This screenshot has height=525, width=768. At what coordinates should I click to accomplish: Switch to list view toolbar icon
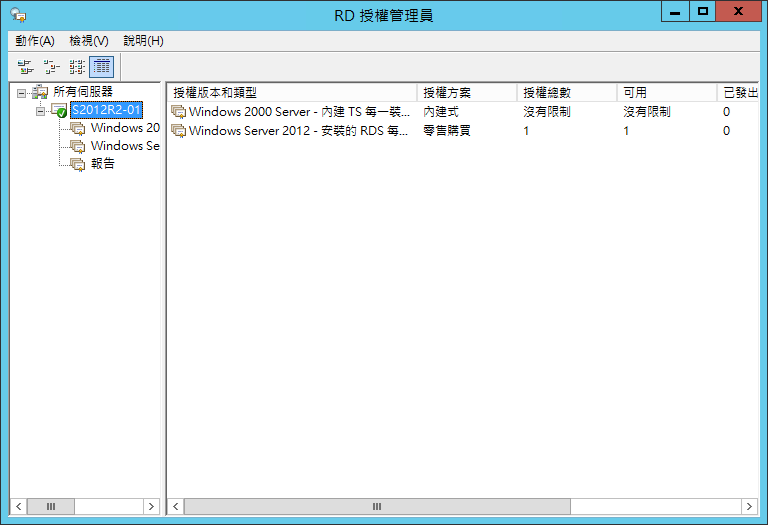tap(77, 67)
